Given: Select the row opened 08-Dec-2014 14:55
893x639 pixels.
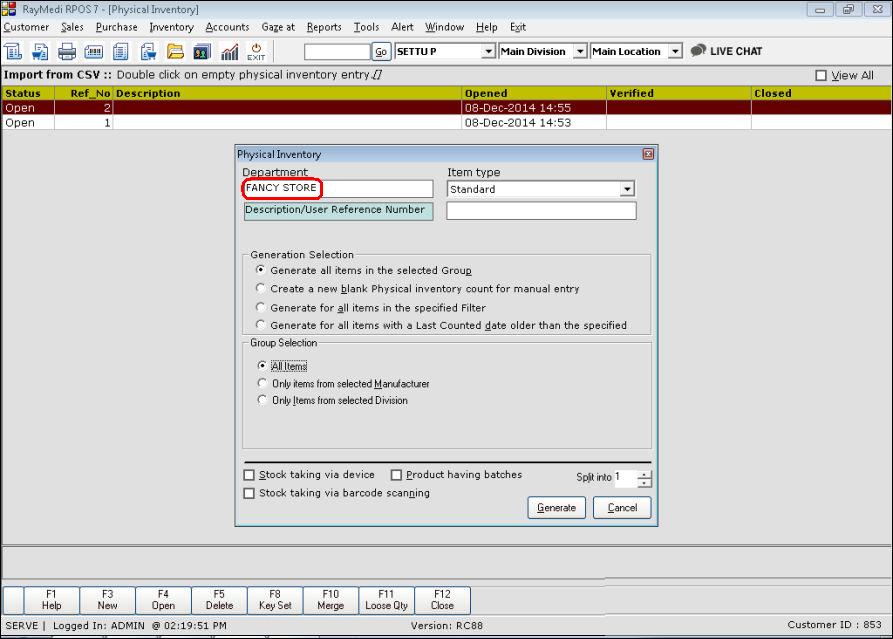Looking at the screenshot, I should [x=446, y=108].
